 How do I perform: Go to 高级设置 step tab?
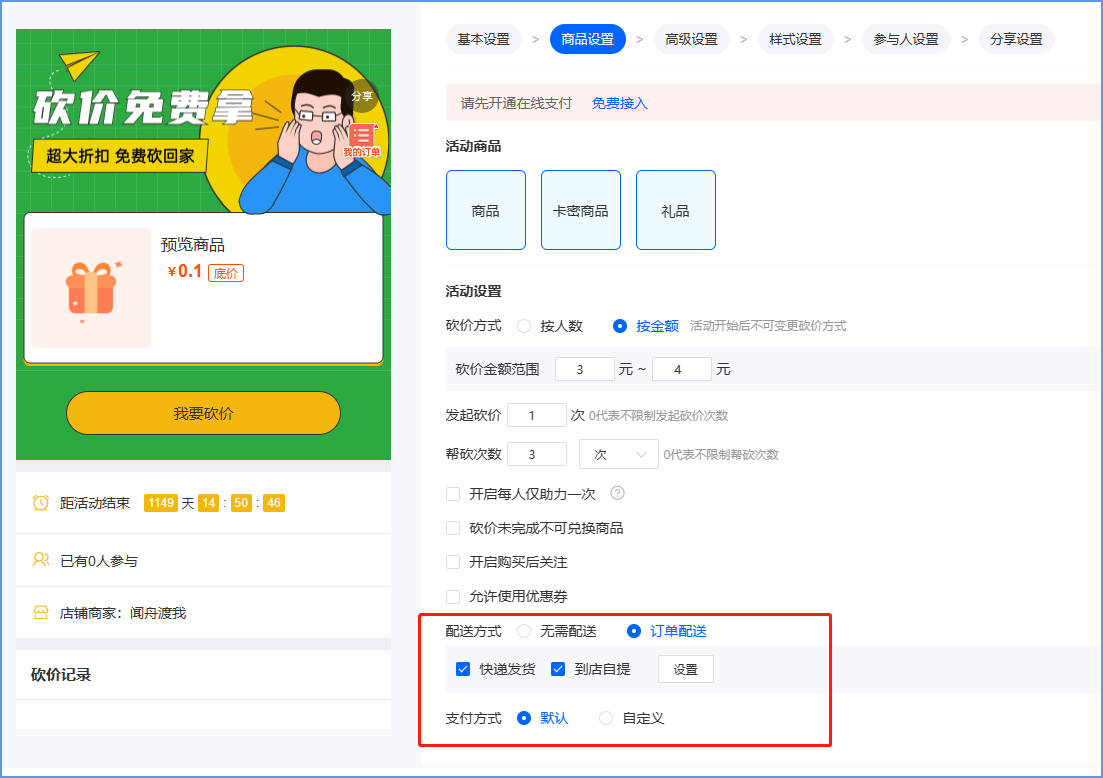point(692,39)
